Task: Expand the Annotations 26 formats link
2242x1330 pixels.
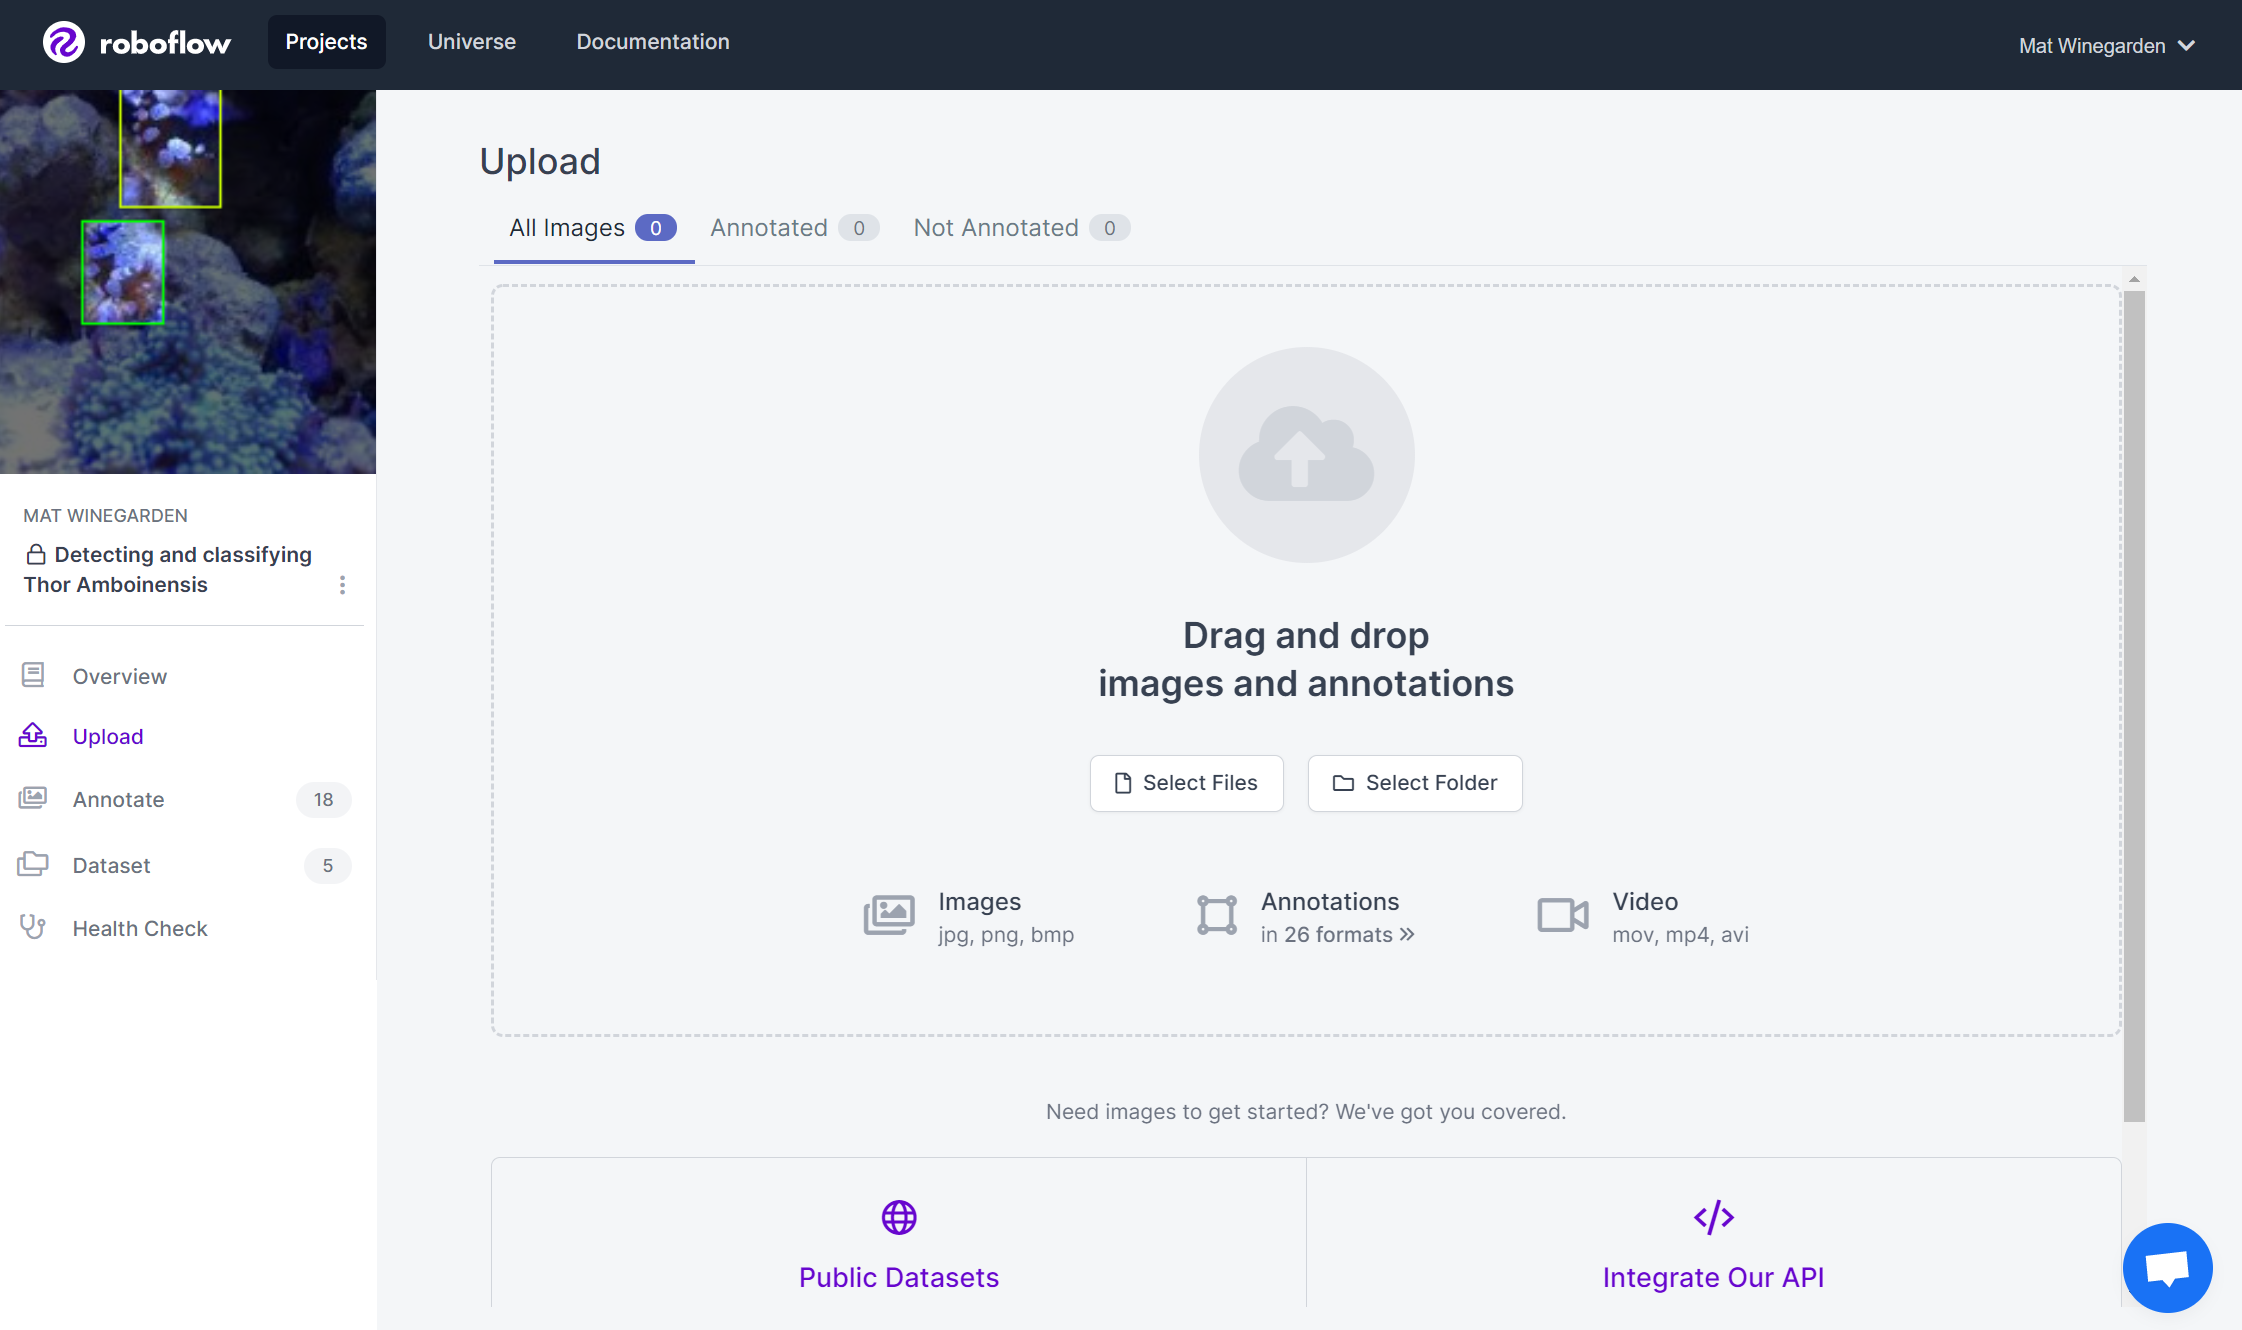Action: [1337, 935]
